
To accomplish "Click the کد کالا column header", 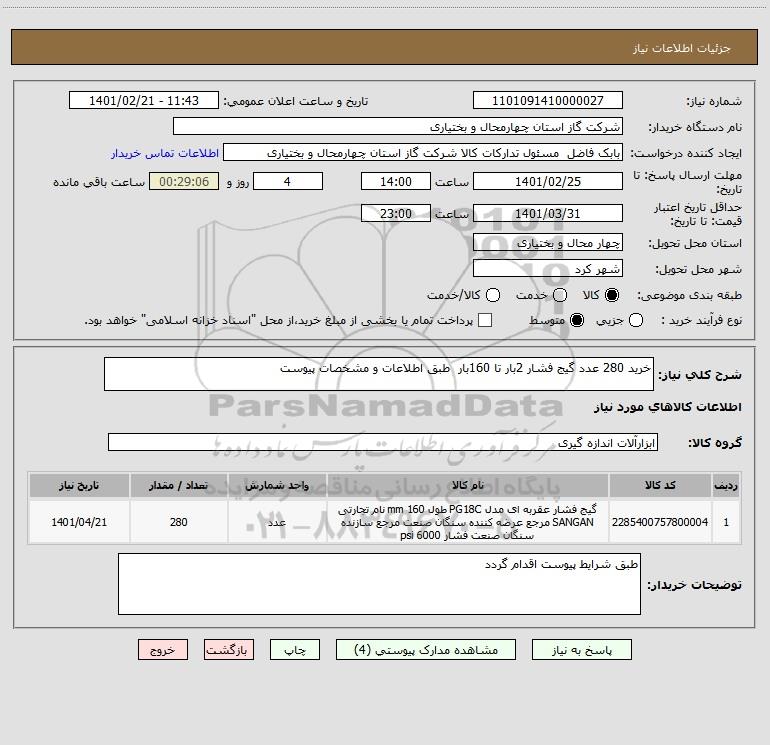I will click(660, 485).
